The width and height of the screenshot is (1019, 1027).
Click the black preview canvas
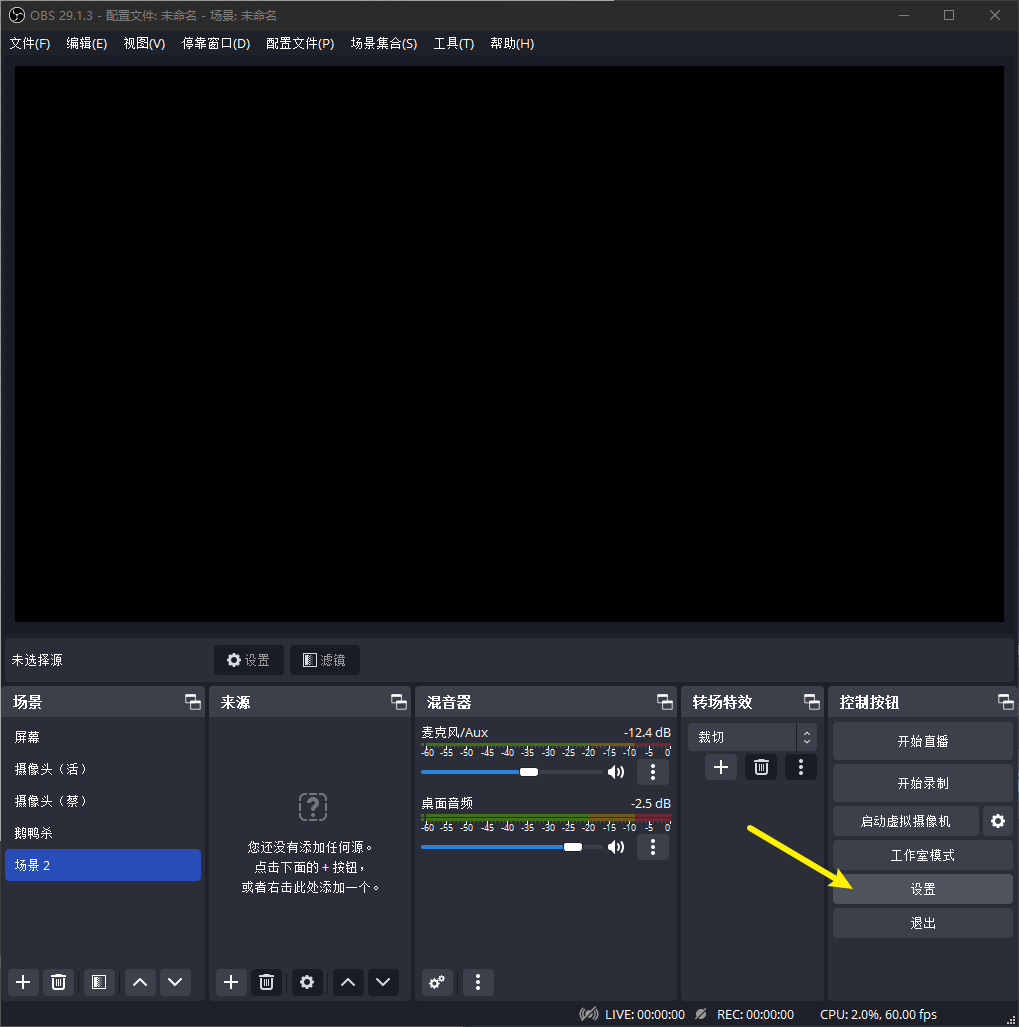[x=510, y=344]
